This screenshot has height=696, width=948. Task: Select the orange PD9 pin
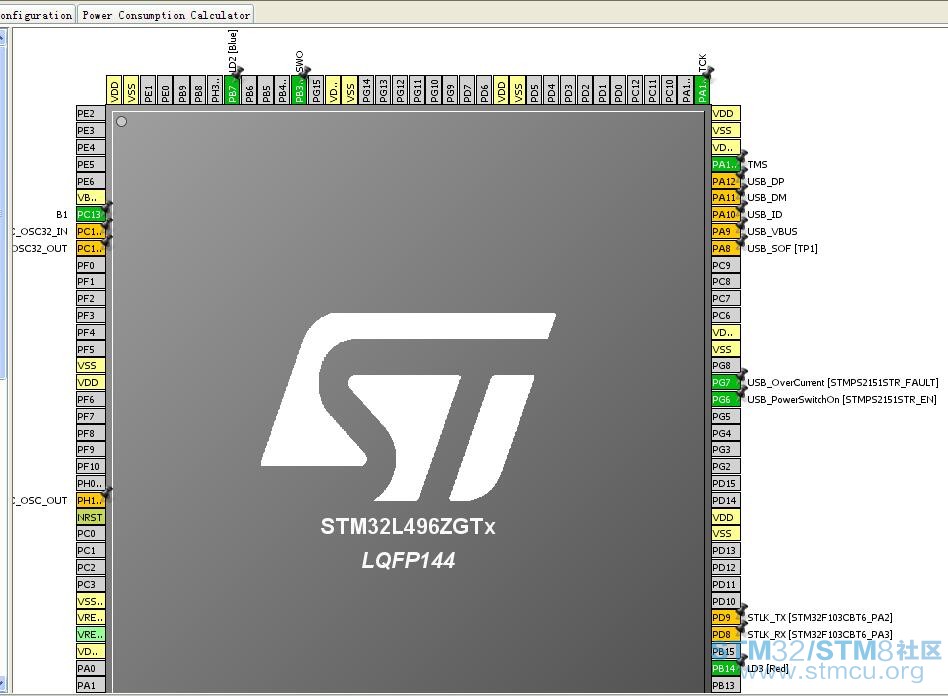click(725, 617)
